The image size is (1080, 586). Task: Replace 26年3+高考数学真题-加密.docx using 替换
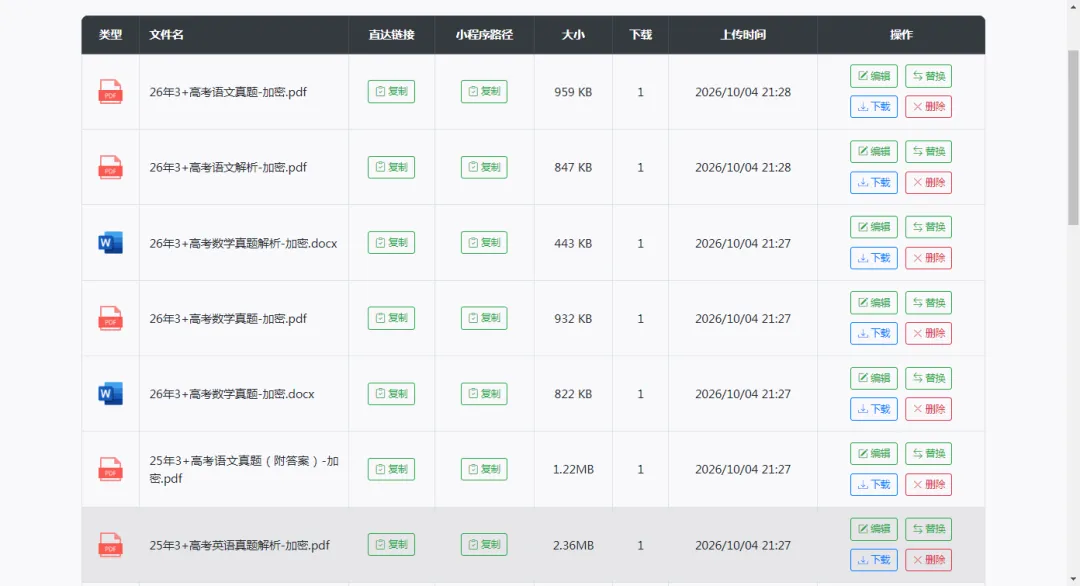pyautogui.click(x=928, y=378)
